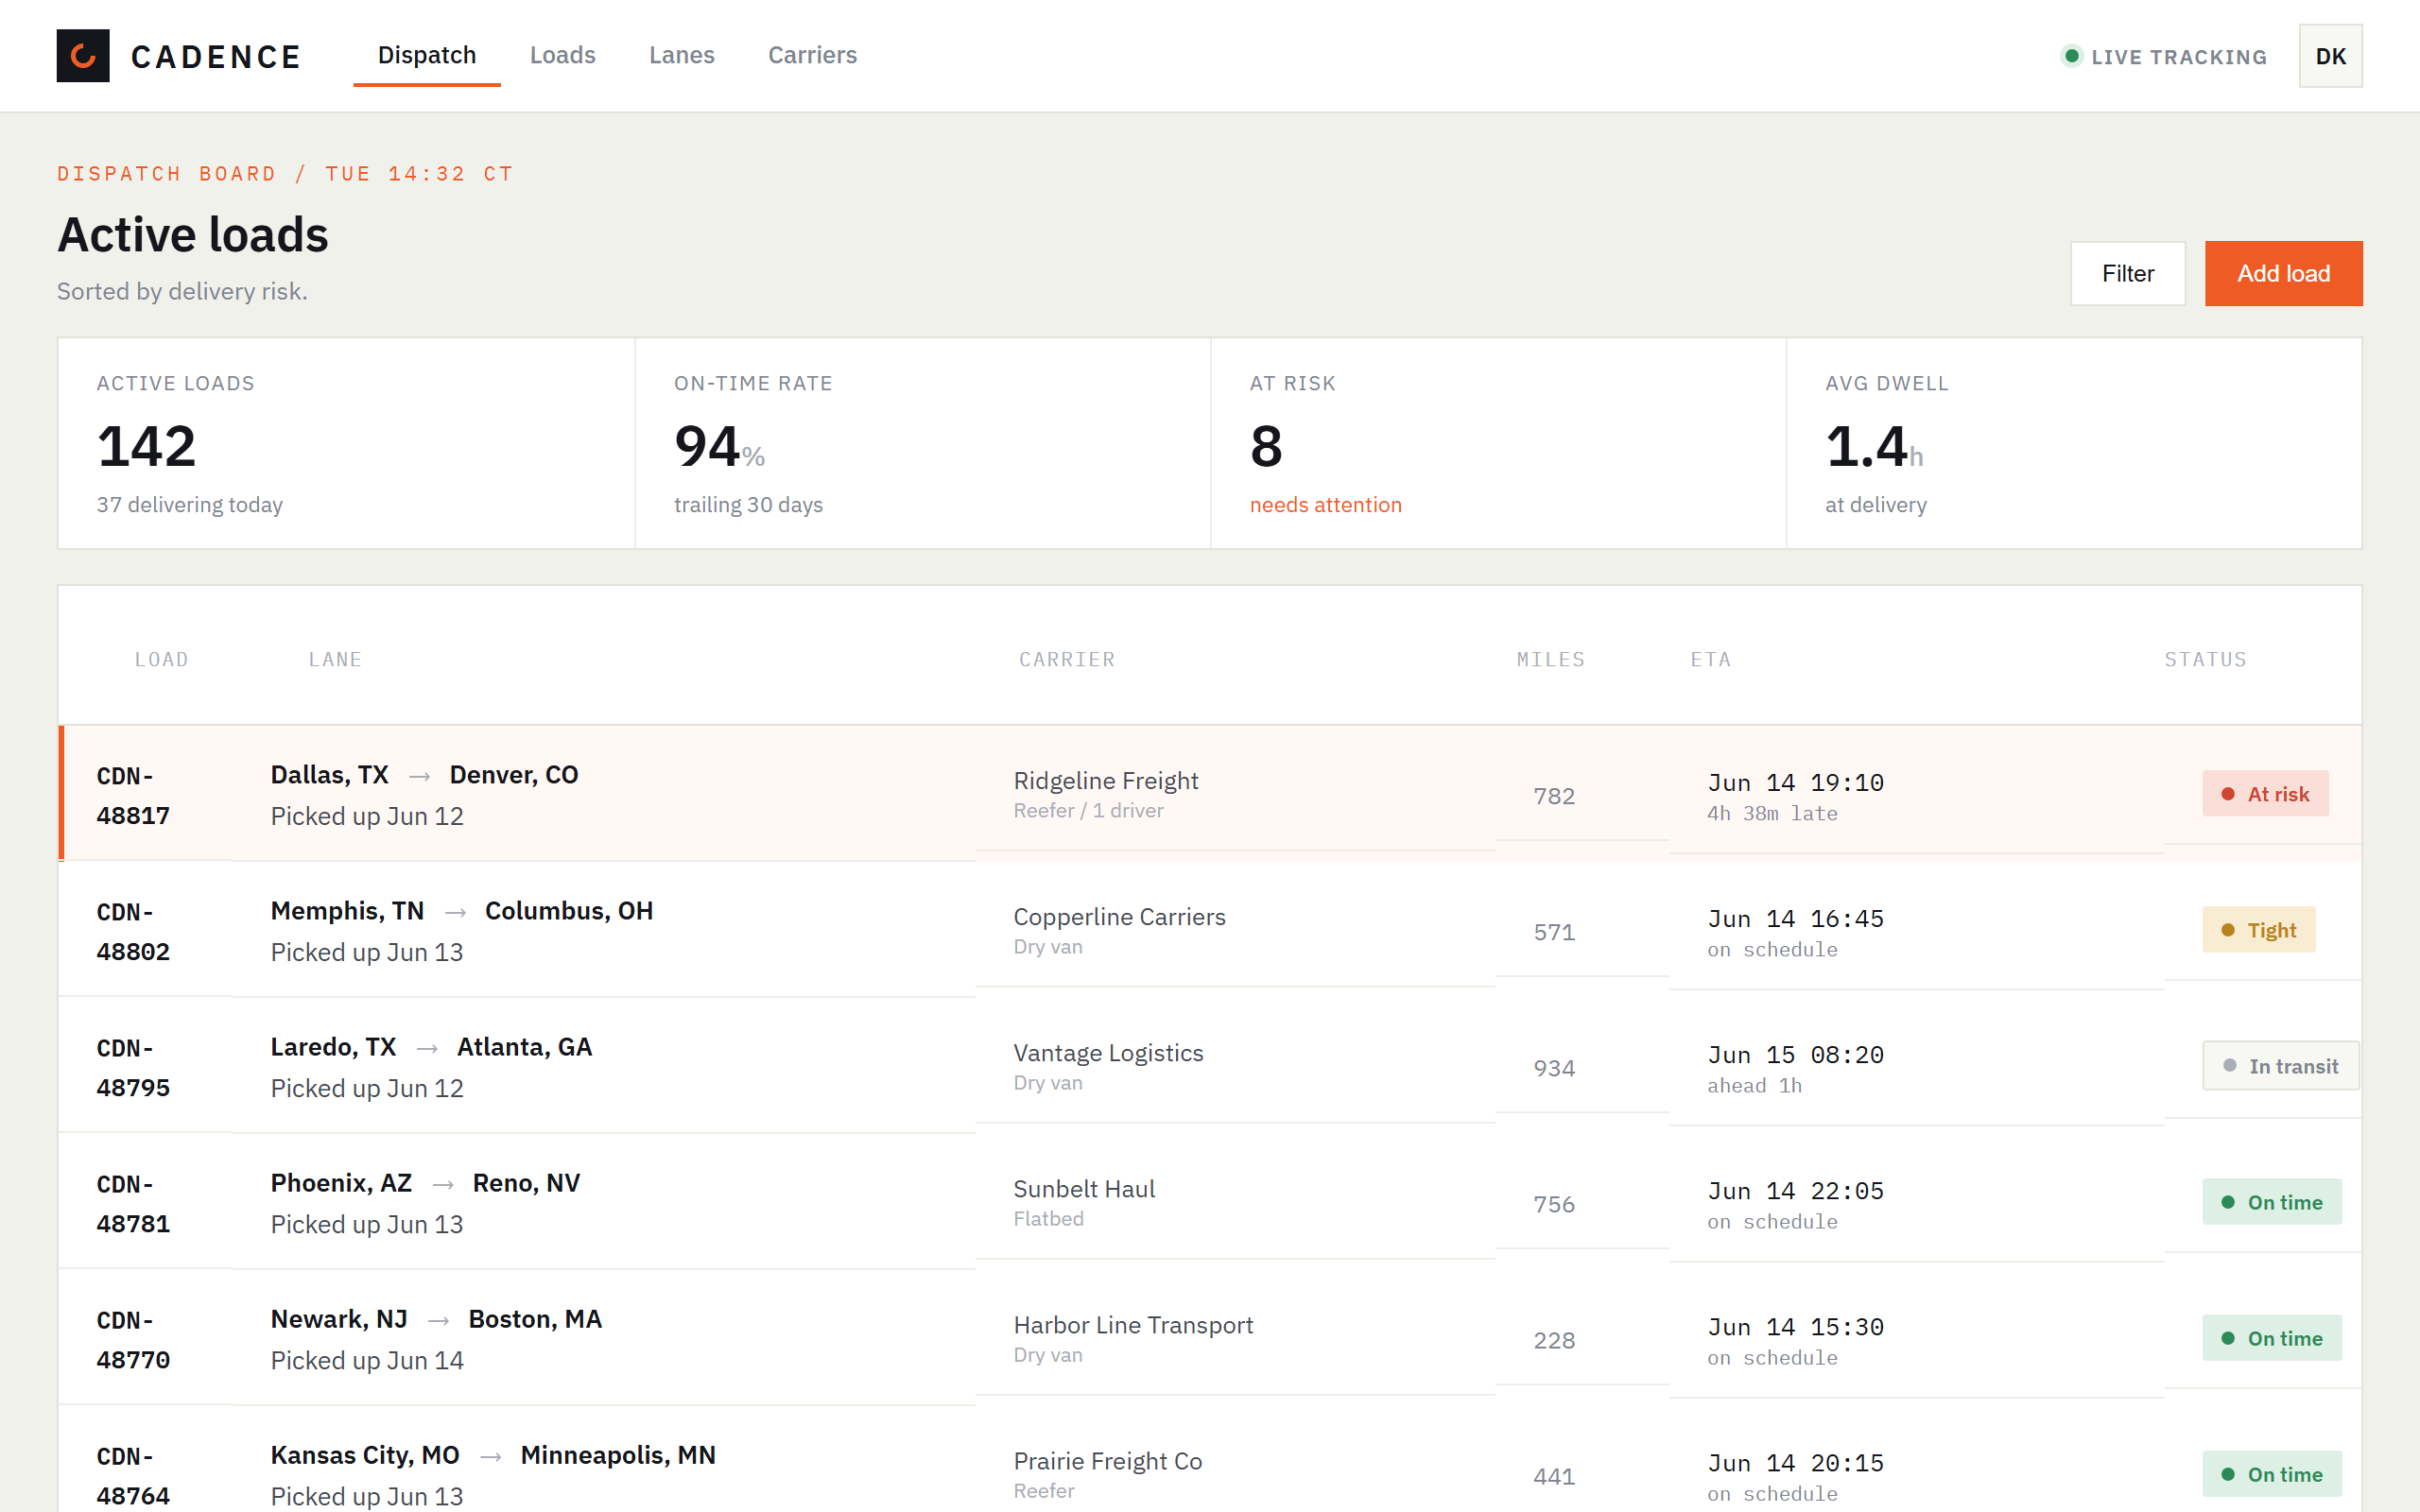The width and height of the screenshot is (2420, 1512).
Task: Click the Ridgeline Freight carrier name
Action: (1106, 781)
